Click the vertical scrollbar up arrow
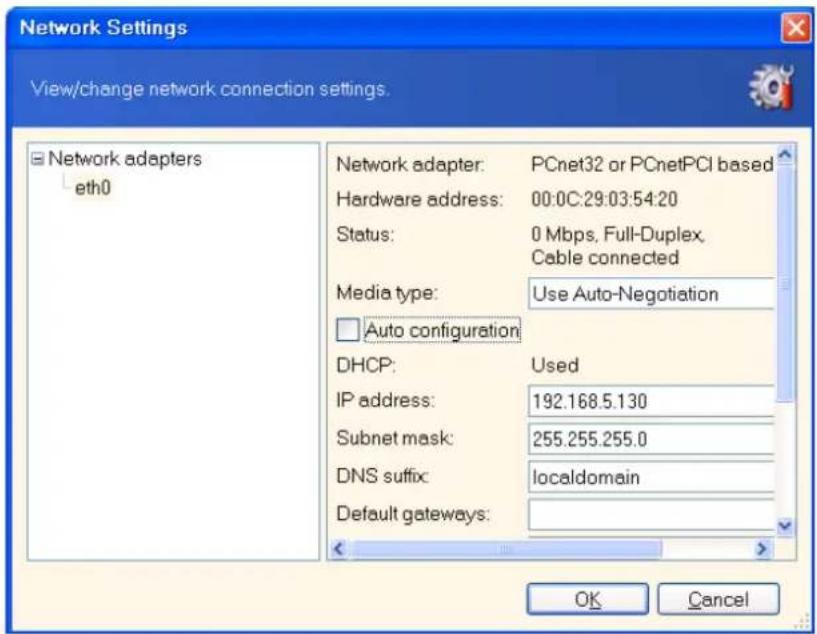The width and height of the screenshot is (817, 634). (785, 155)
